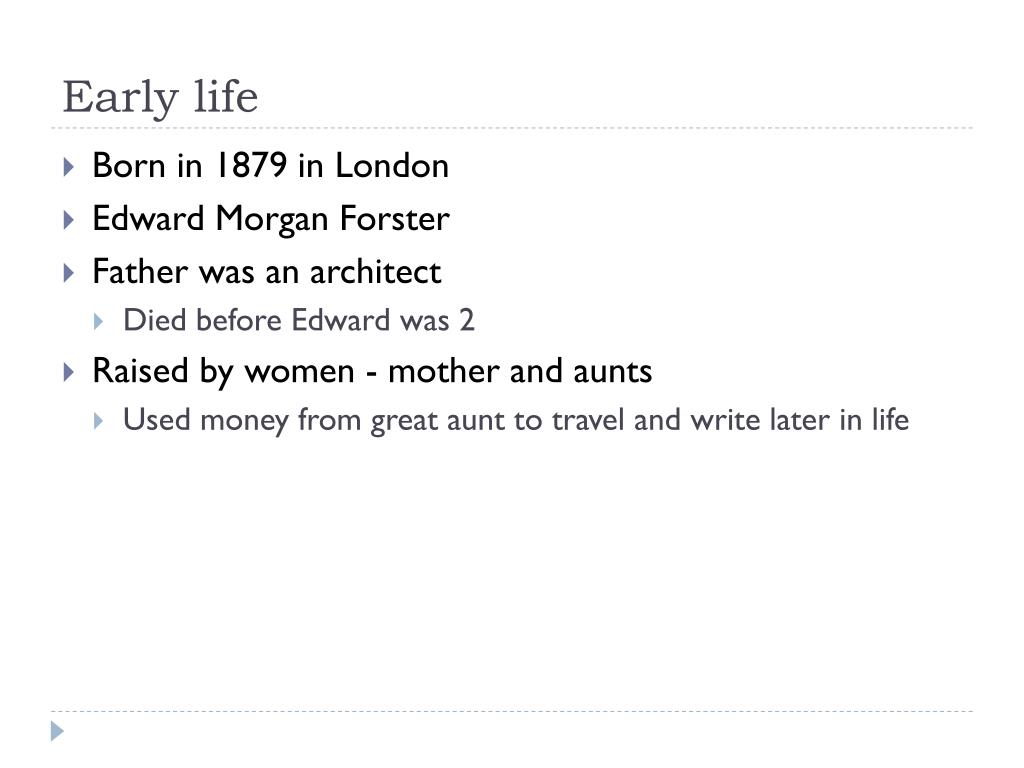Click the word London in first bullet
Viewport: 1024px width, 768px height.
[392, 165]
